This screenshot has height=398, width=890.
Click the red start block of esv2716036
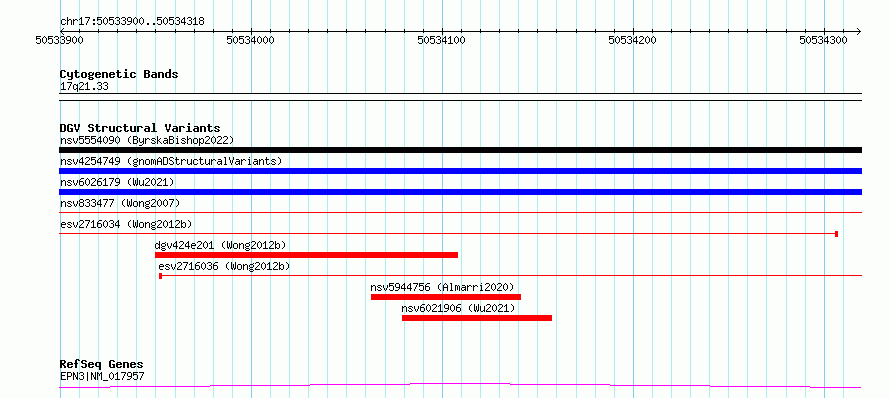pos(161,276)
